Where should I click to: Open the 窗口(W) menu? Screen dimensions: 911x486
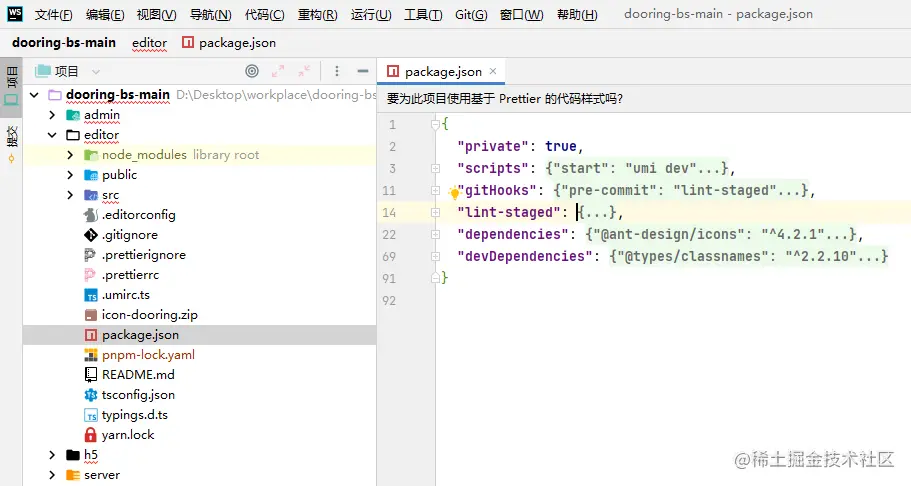522,15
